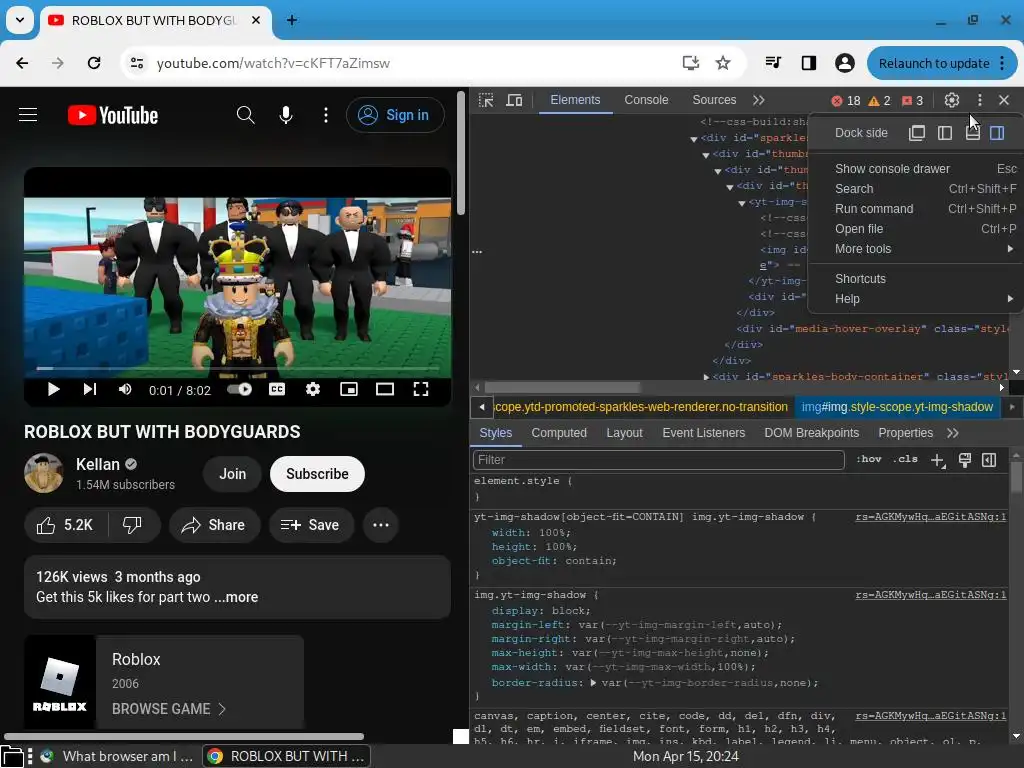Expand description with ...more
Screen dimensions: 1024x768
(236, 597)
